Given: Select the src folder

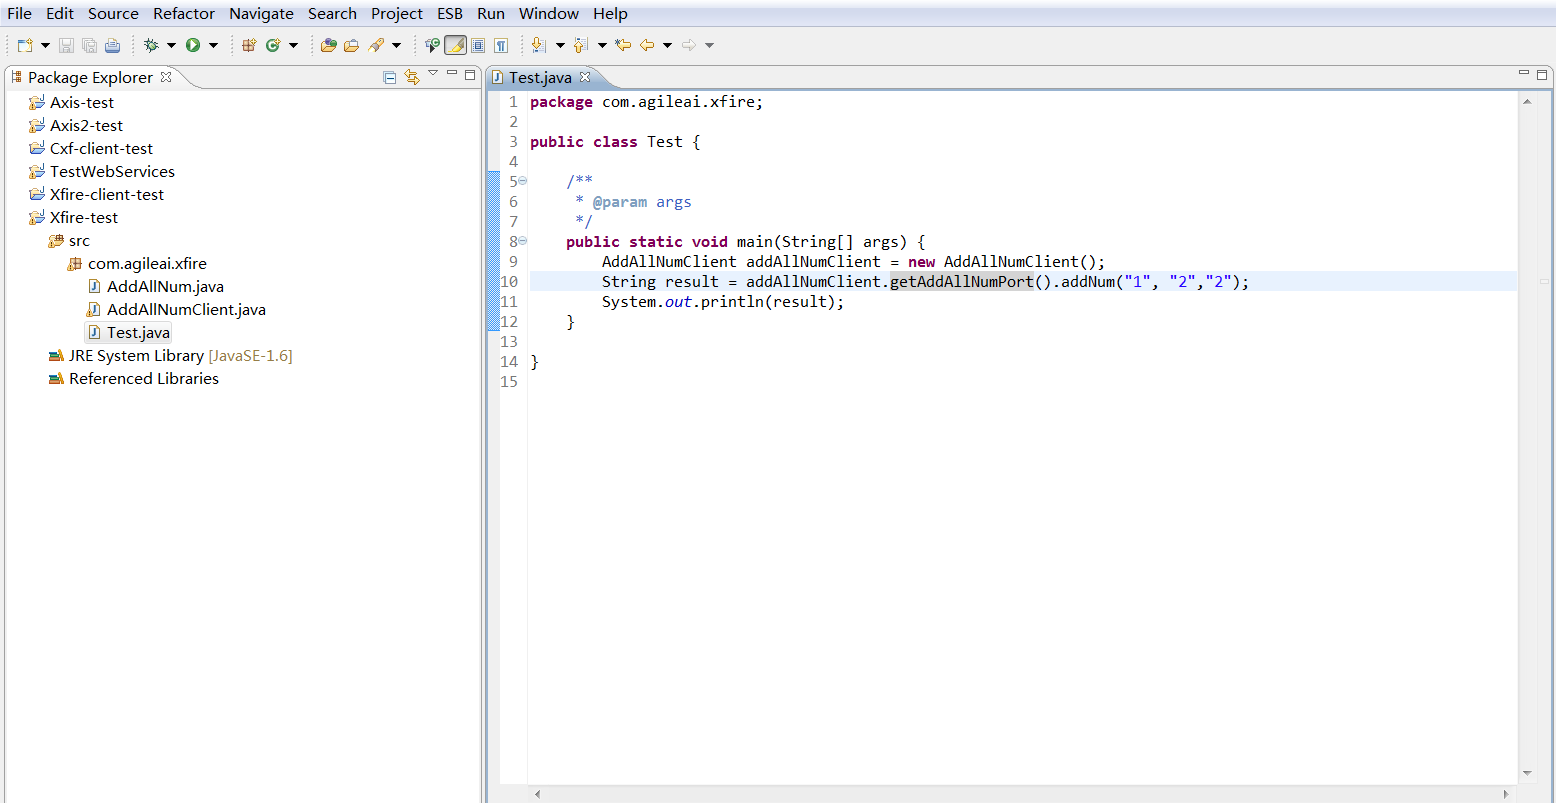Looking at the screenshot, I should click(x=79, y=240).
